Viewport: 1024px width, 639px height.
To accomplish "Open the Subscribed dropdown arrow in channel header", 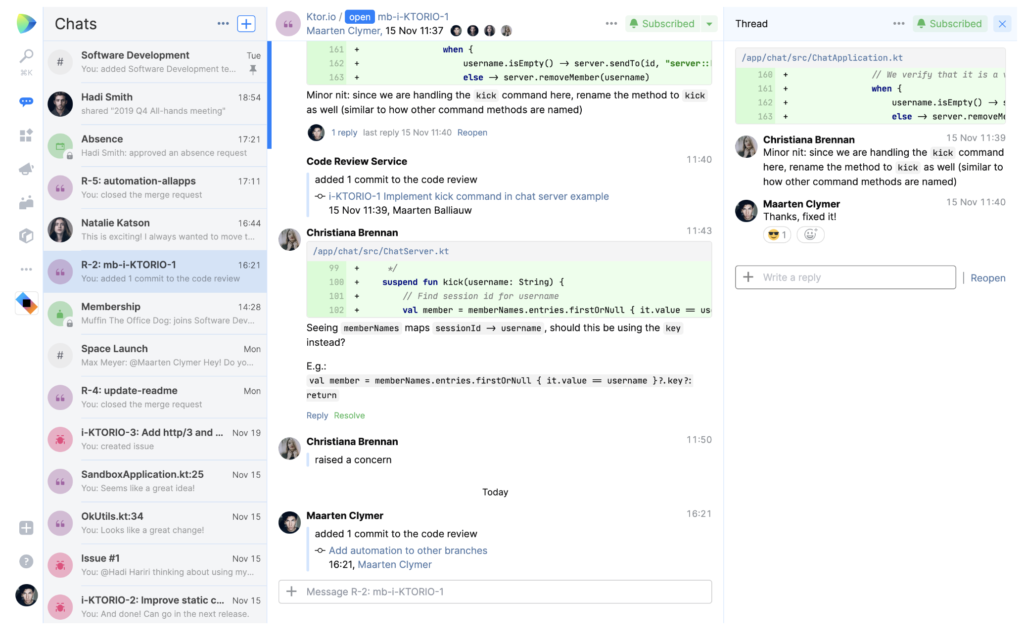I will pyautogui.click(x=708, y=22).
